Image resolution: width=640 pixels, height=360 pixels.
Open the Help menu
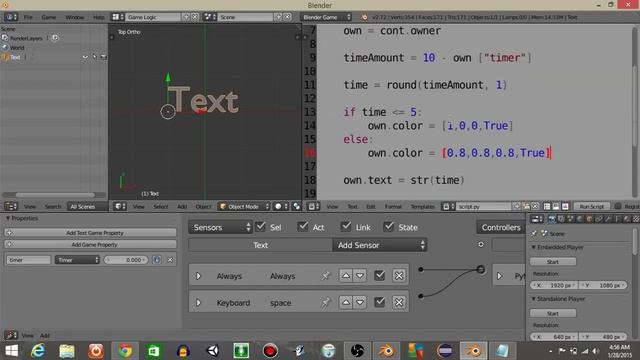pyautogui.click(x=98, y=17)
